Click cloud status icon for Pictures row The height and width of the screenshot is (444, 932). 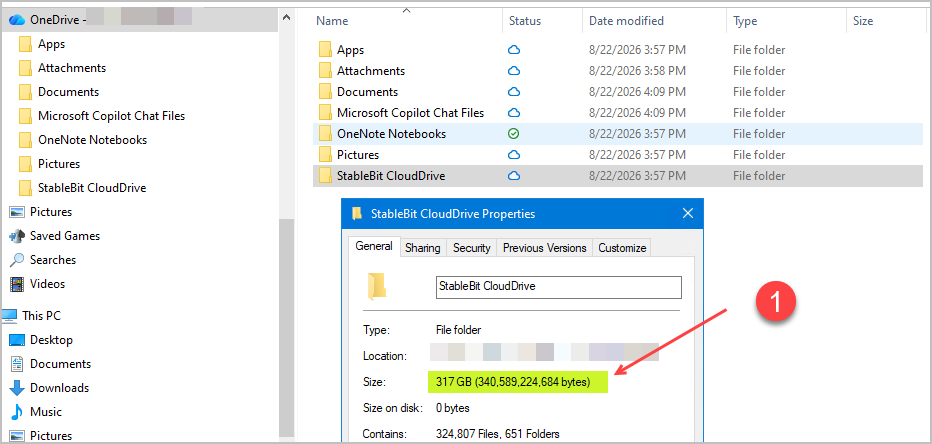click(514, 155)
